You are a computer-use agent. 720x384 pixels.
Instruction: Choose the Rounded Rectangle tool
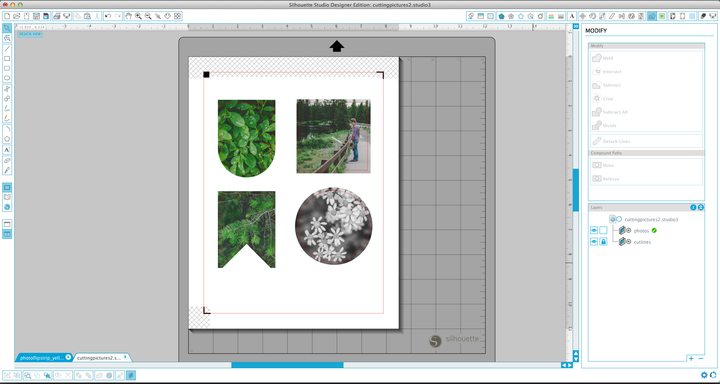click(7, 68)
